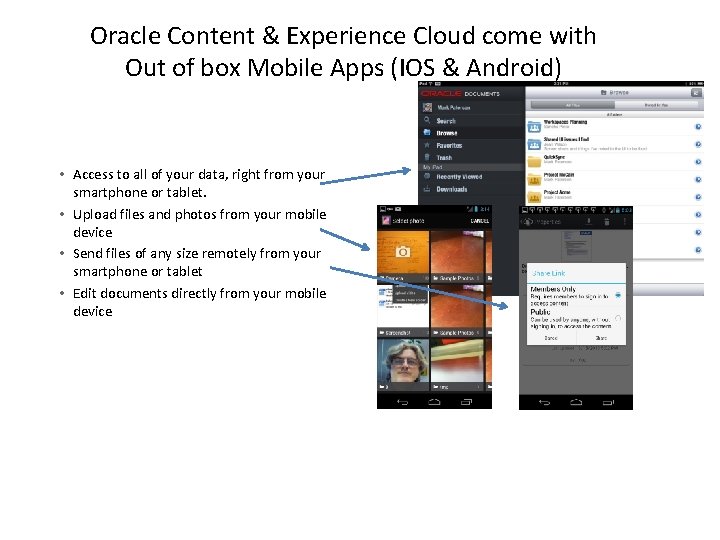
Task: Open the Workspaces Planning shared folder
Action: coord(614,126)
